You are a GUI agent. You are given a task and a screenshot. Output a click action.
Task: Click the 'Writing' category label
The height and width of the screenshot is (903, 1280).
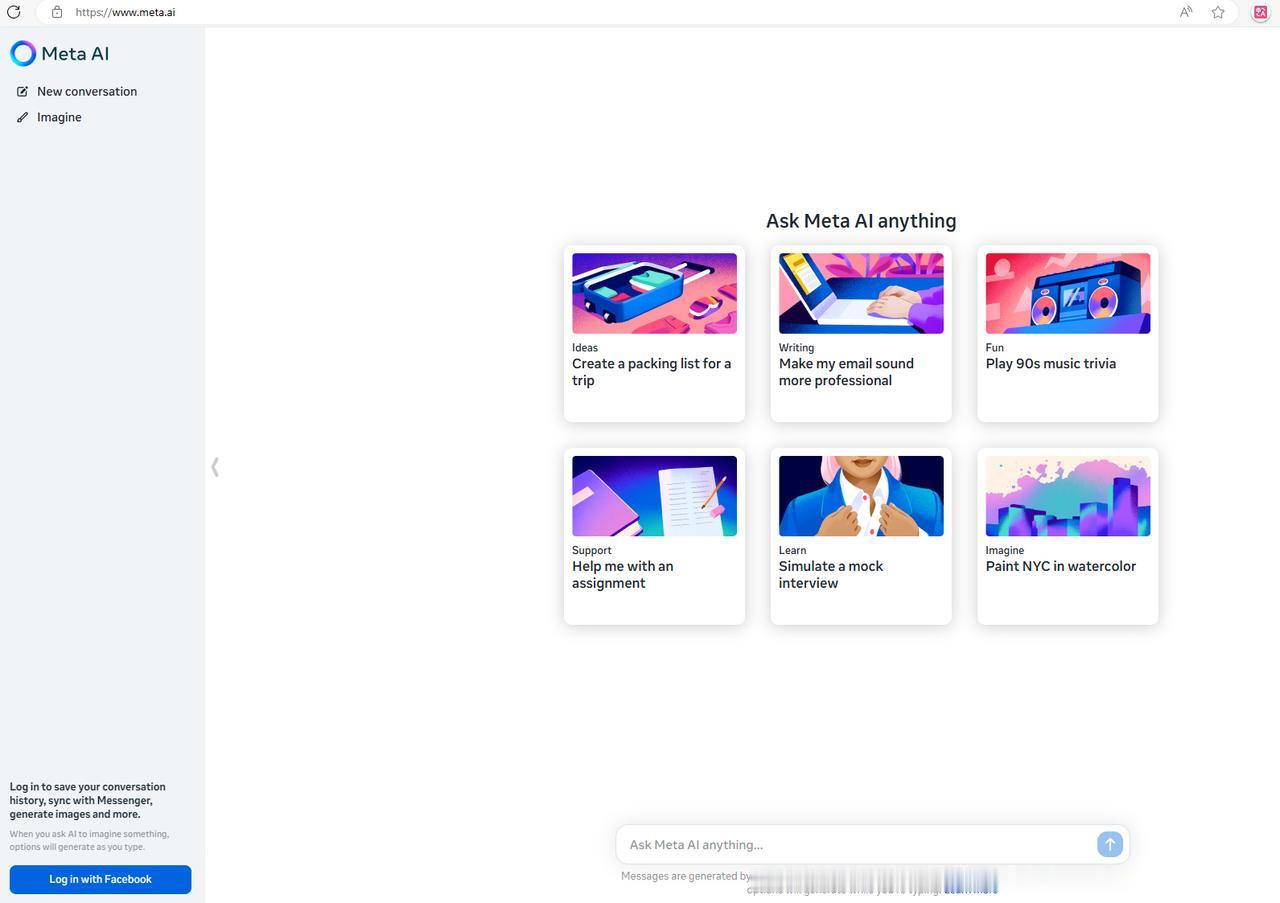[x=796, y=348]
